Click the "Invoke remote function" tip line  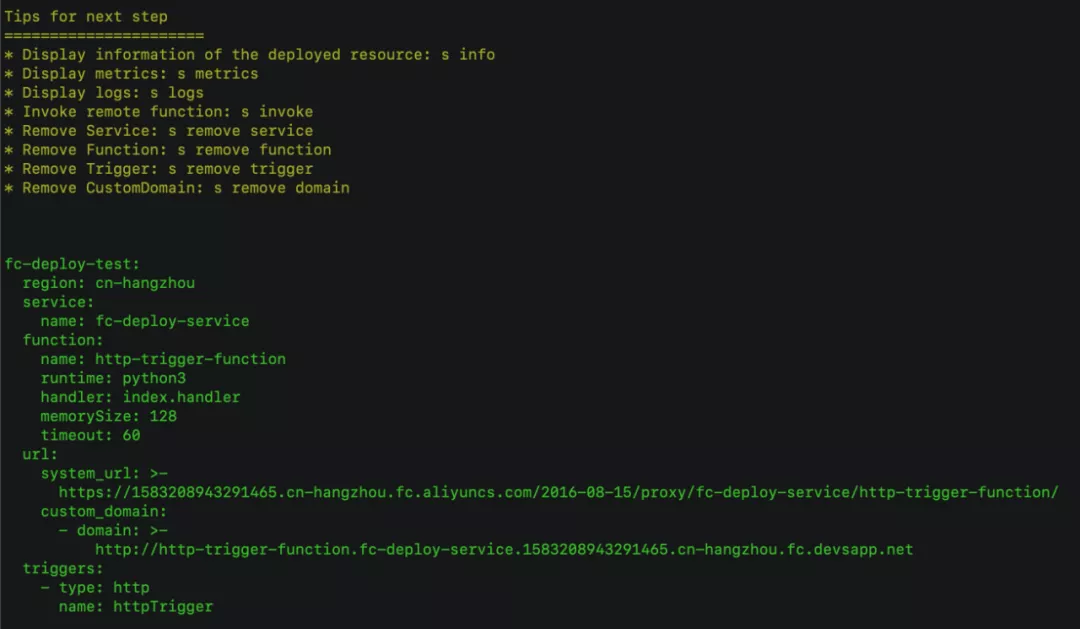[x=167, y=112]
